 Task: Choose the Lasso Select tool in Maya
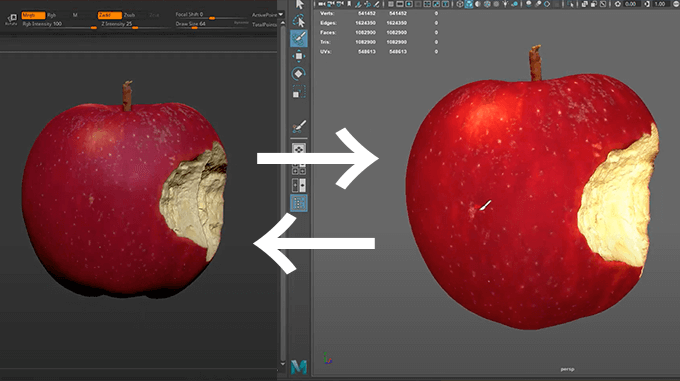(x=299, y=21)
